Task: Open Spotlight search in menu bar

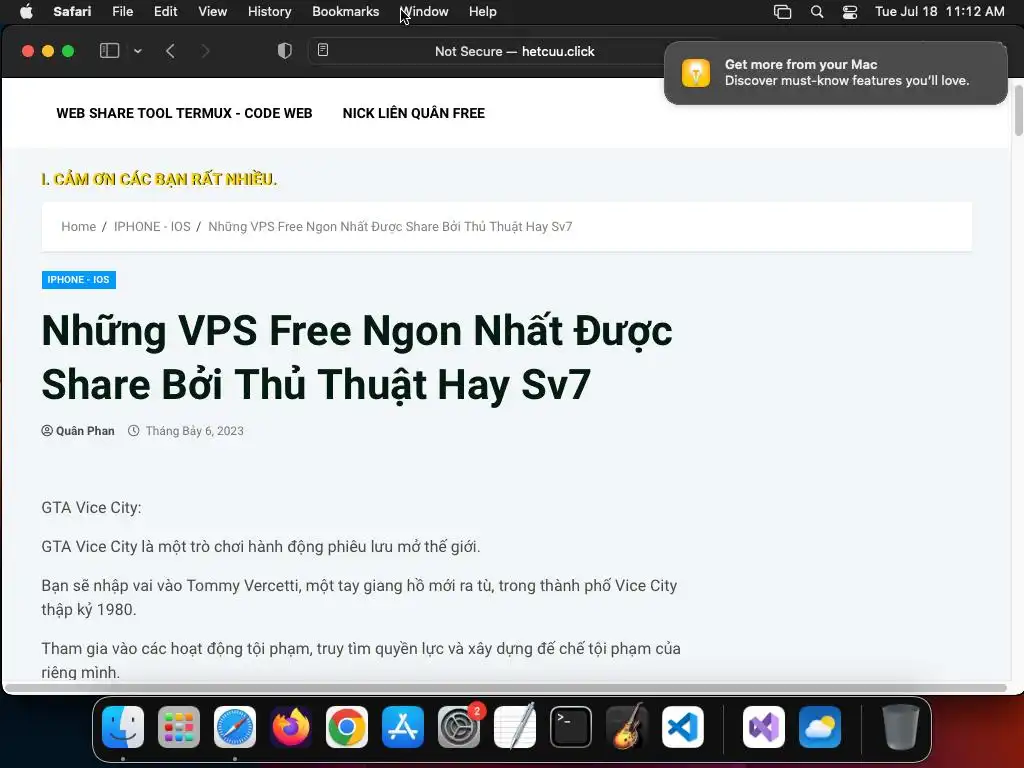Action: pos(816,12)
